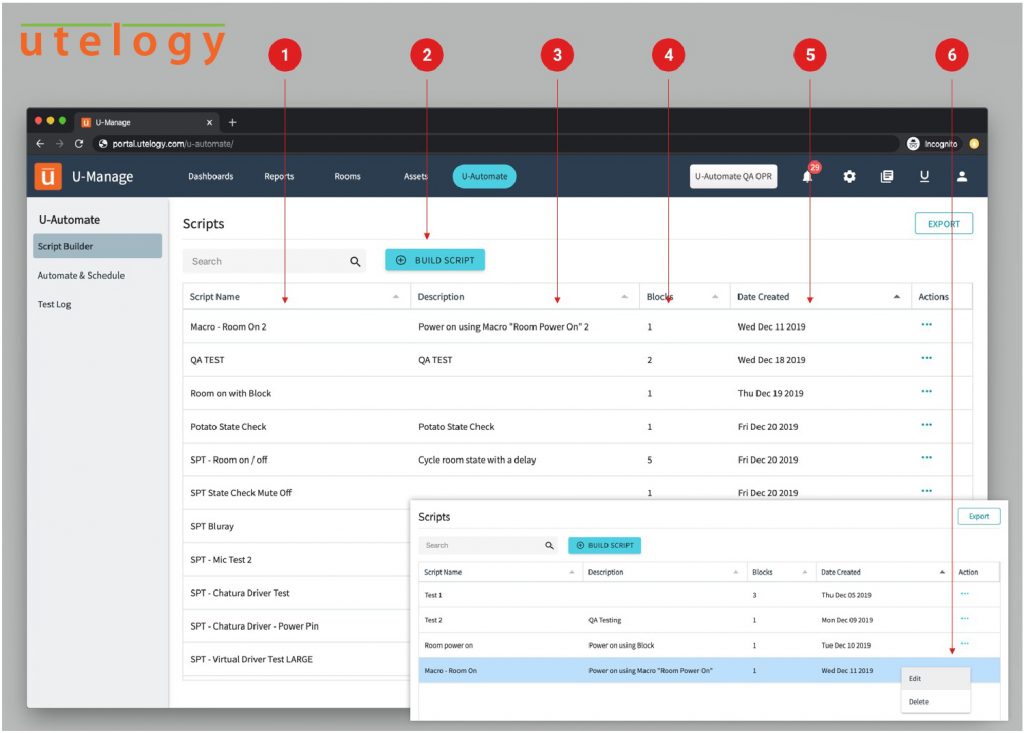Open Assets in top navigation
The image size is (1024, 733).
point(415,176)
